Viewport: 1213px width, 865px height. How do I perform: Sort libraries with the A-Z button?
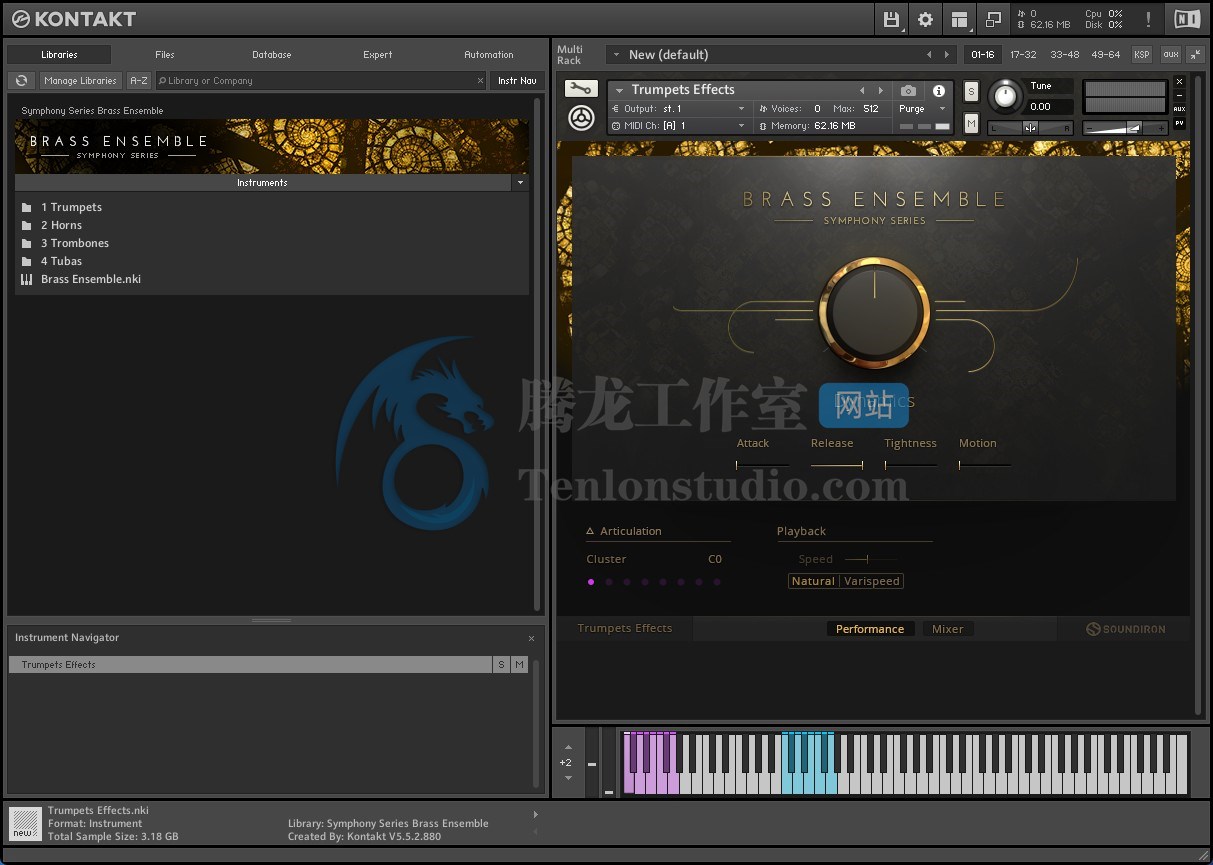pos(139,81)
